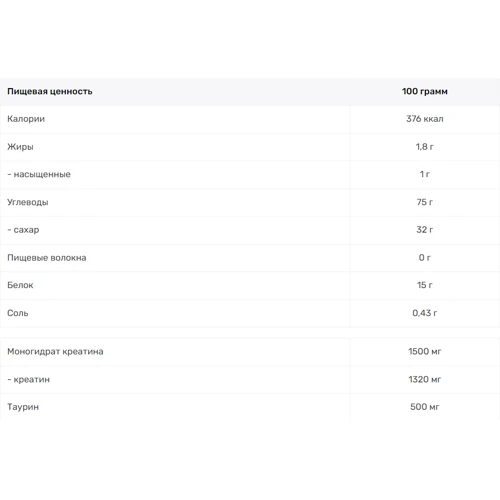The height and width of the screenshot is (500, 500).
Task: Click the 'Углеводы' row label
Action: coord(28,202)
